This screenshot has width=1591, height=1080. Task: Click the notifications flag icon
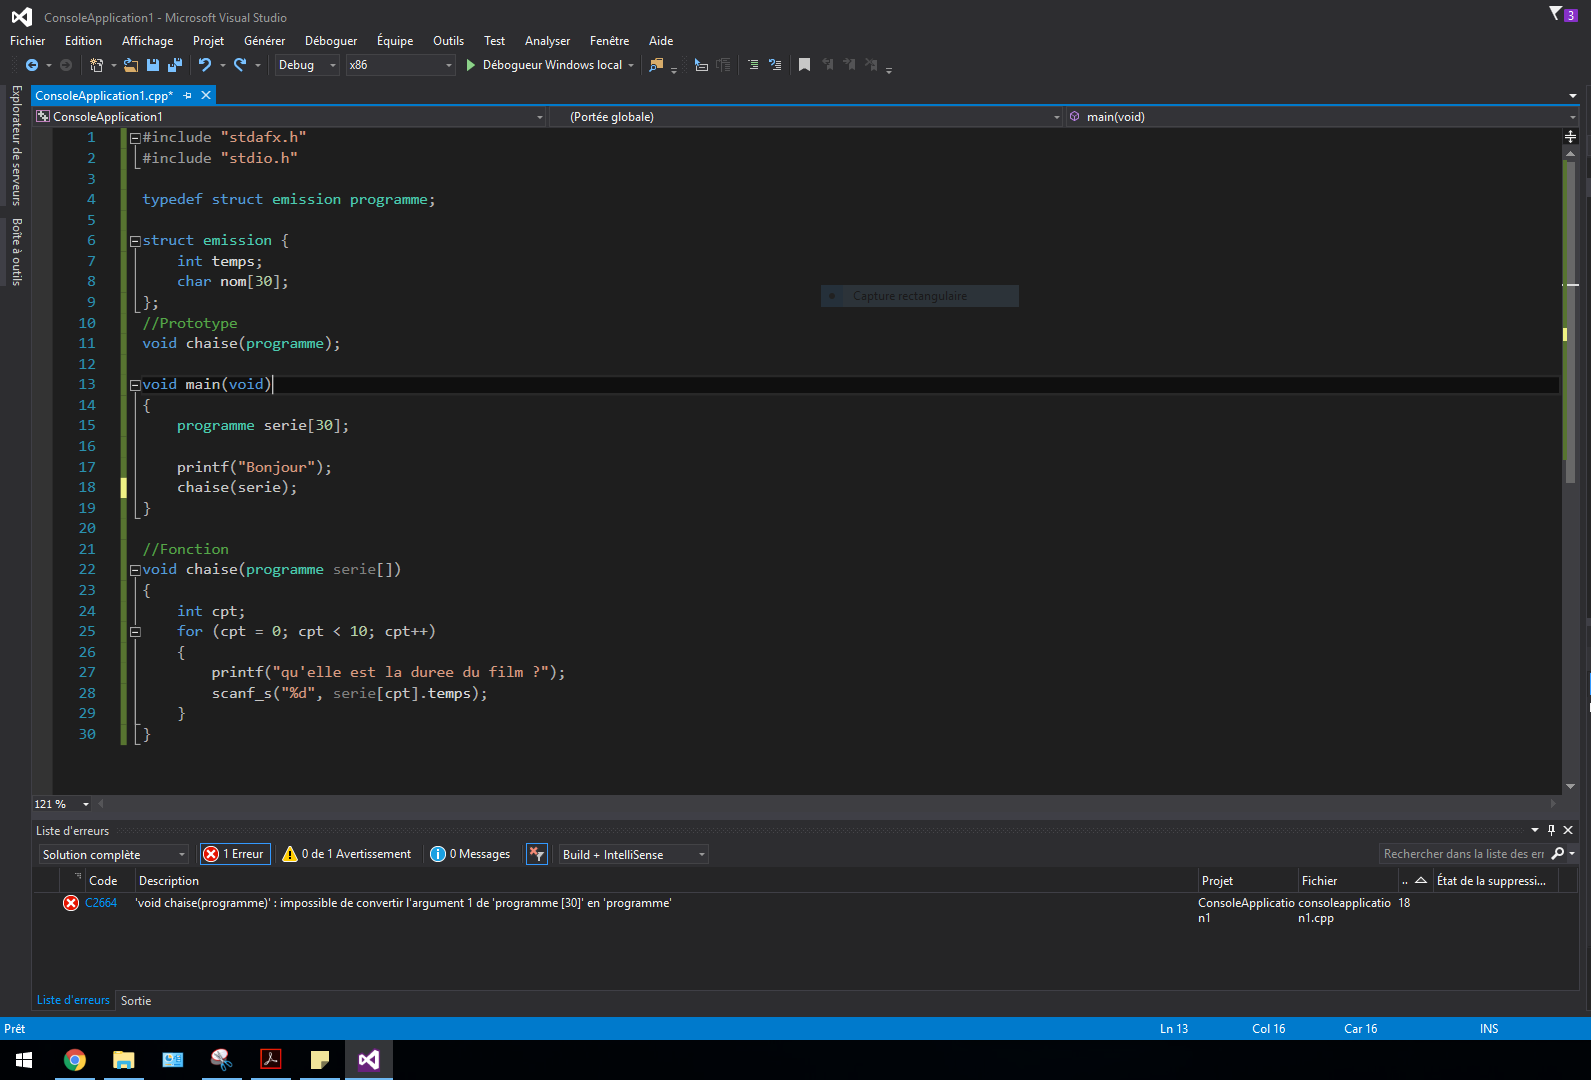tap(1556, 14)
